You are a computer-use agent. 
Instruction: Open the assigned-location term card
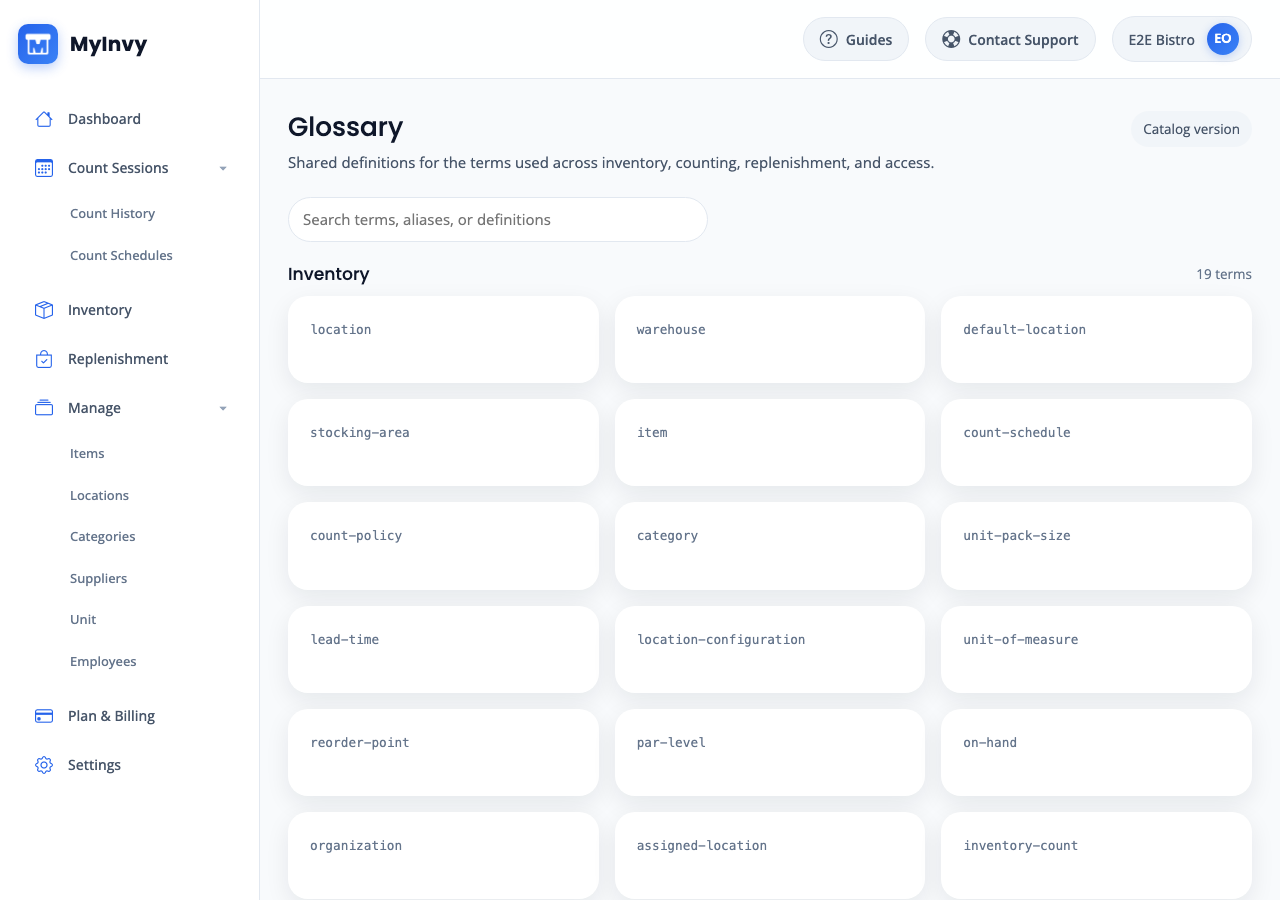click(770, 855)
